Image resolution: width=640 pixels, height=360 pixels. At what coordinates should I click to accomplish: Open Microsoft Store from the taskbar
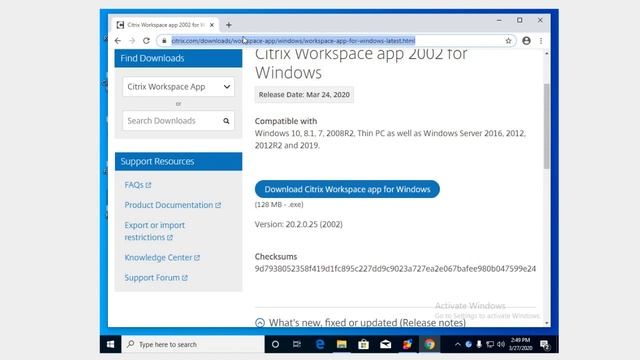click(x=363, y=344)
